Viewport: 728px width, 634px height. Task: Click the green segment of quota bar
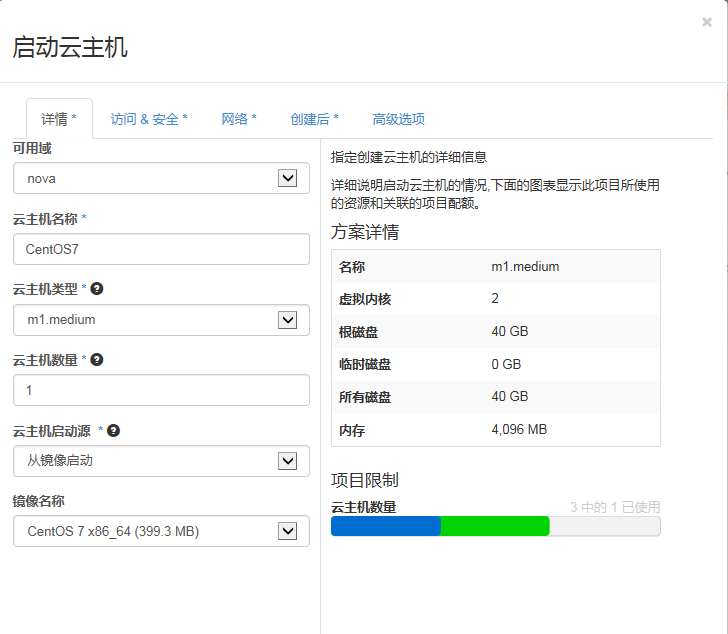495,526
